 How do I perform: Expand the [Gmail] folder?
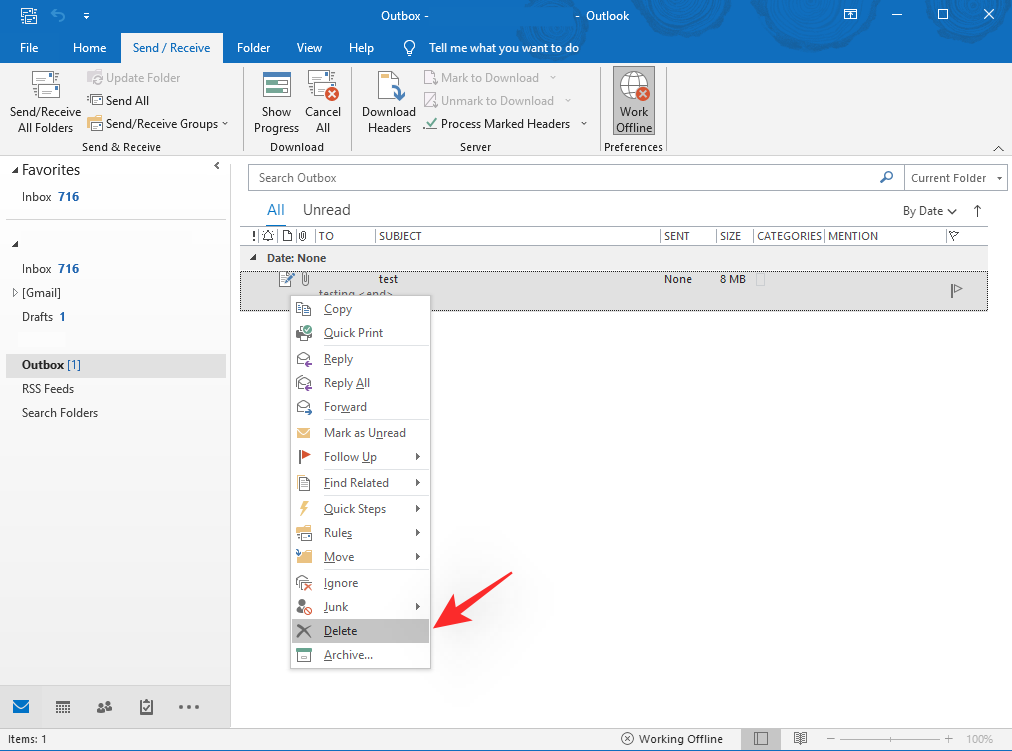point(15,292)
